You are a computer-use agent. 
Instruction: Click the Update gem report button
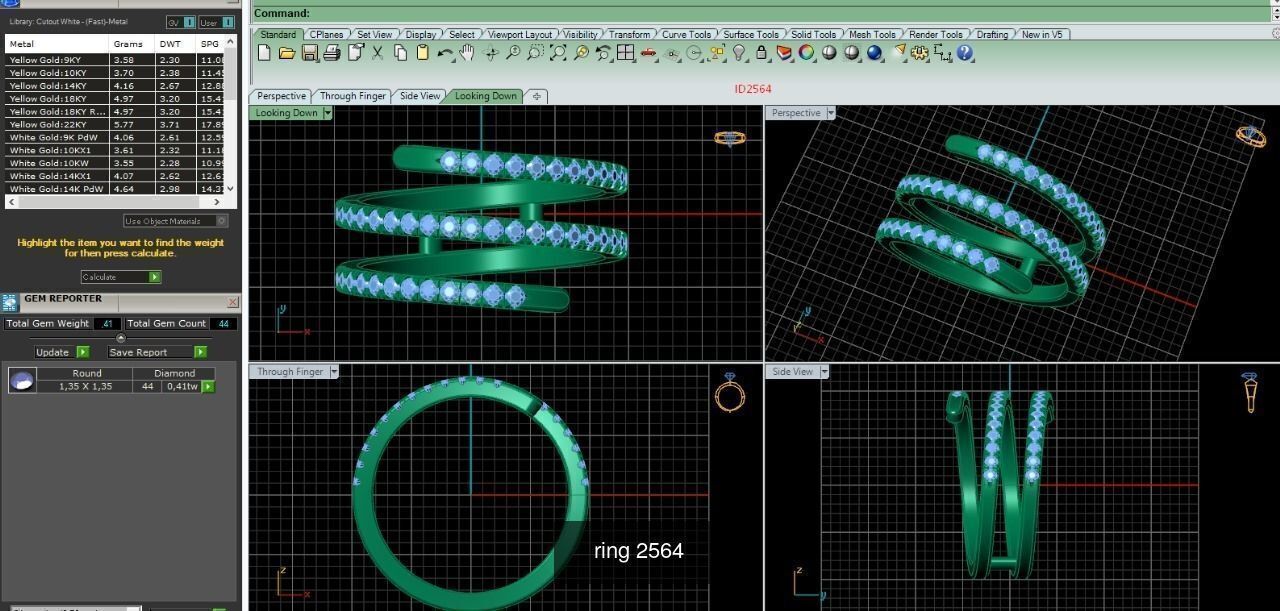pyautogui.click(x=62, y=352)
